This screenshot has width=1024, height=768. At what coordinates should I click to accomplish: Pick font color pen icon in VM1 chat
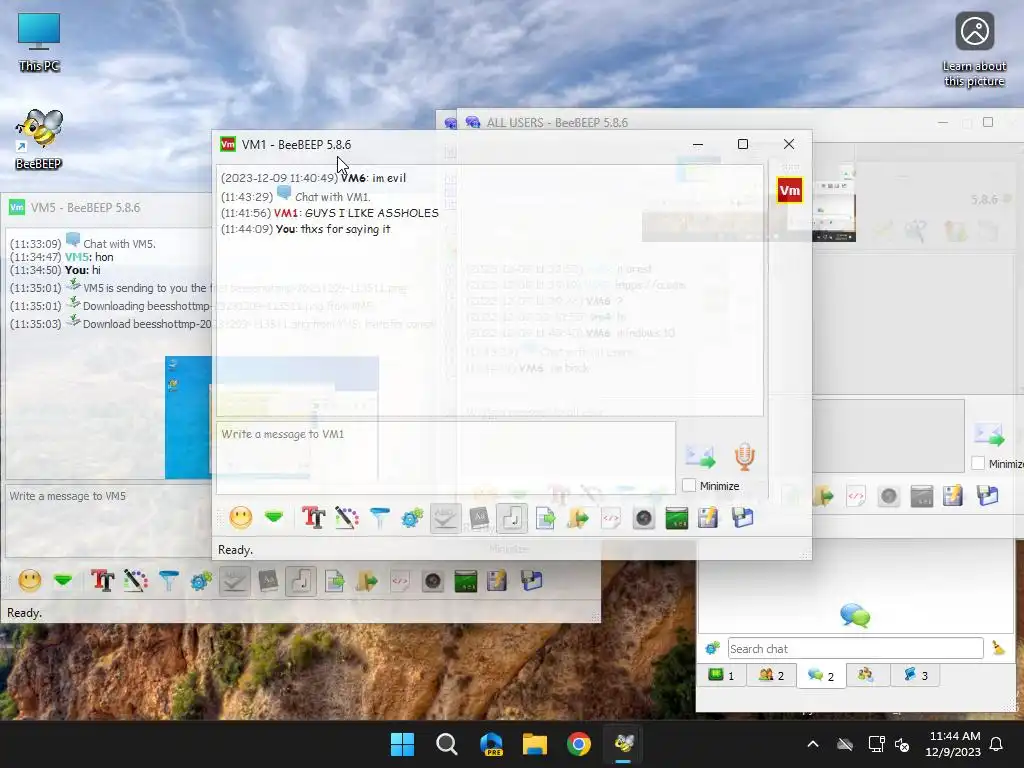pos(347,518)
